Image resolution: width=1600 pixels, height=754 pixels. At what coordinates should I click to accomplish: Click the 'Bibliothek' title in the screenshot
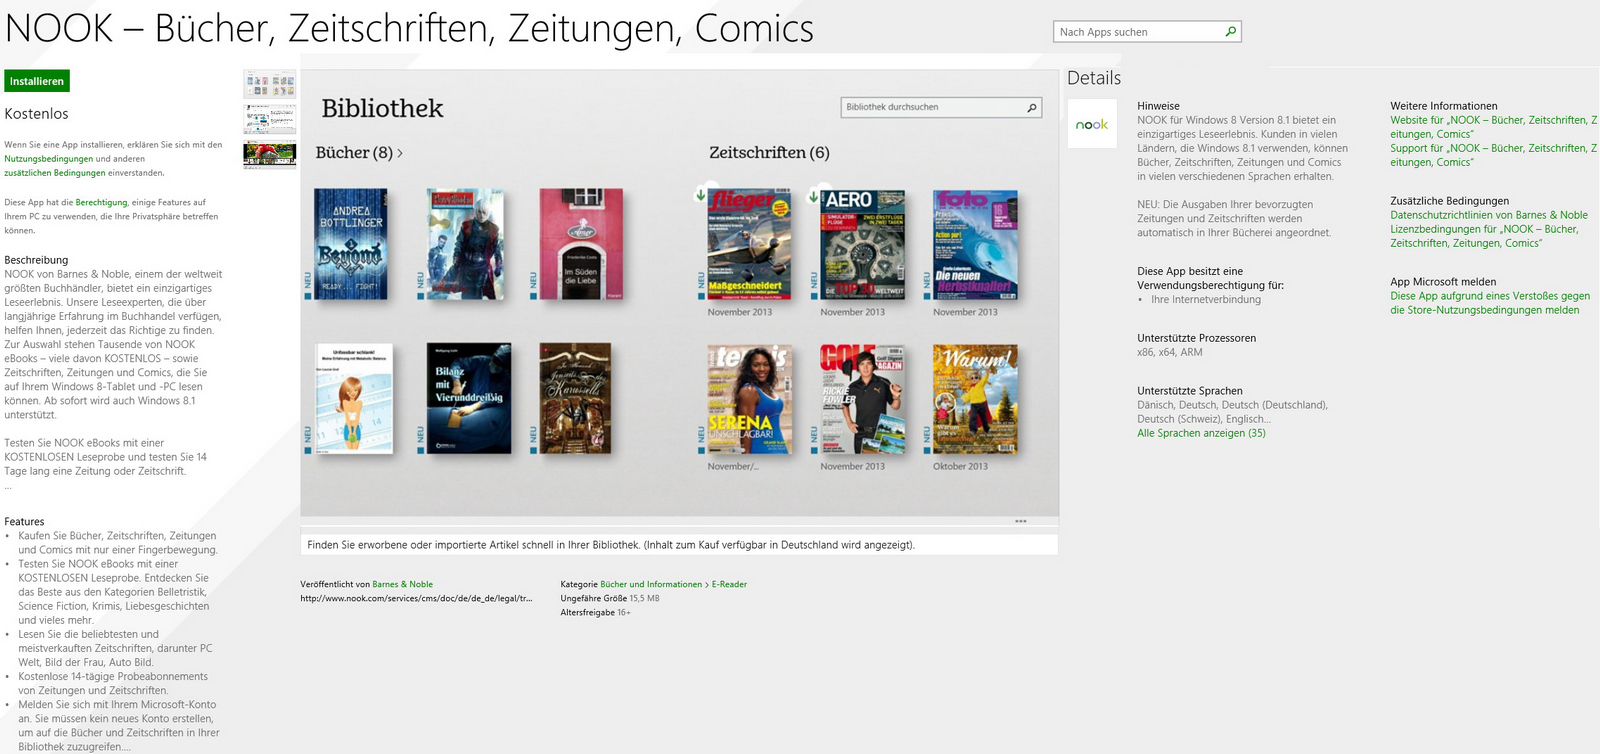pos(382,108)
